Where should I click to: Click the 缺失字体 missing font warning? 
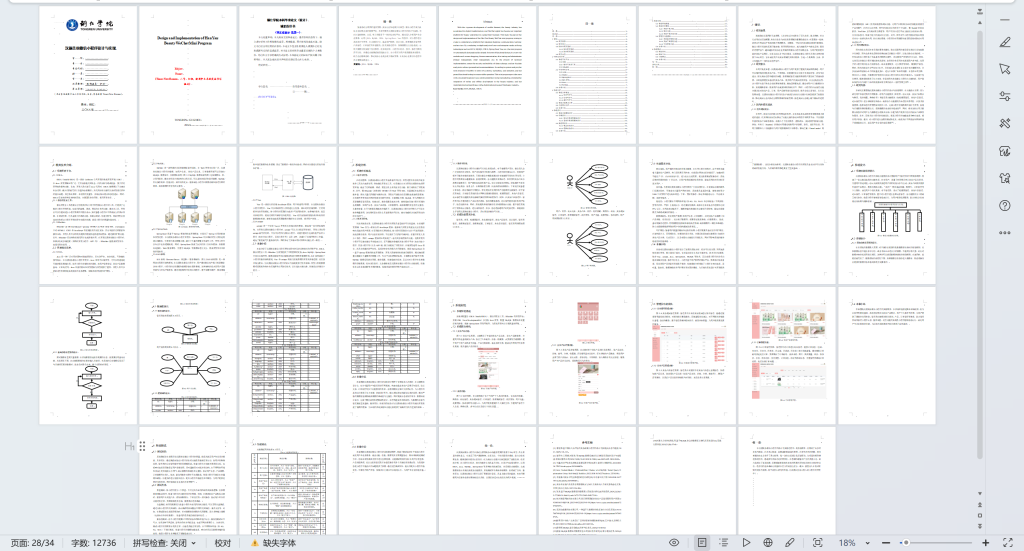click(x=274, y=543)
